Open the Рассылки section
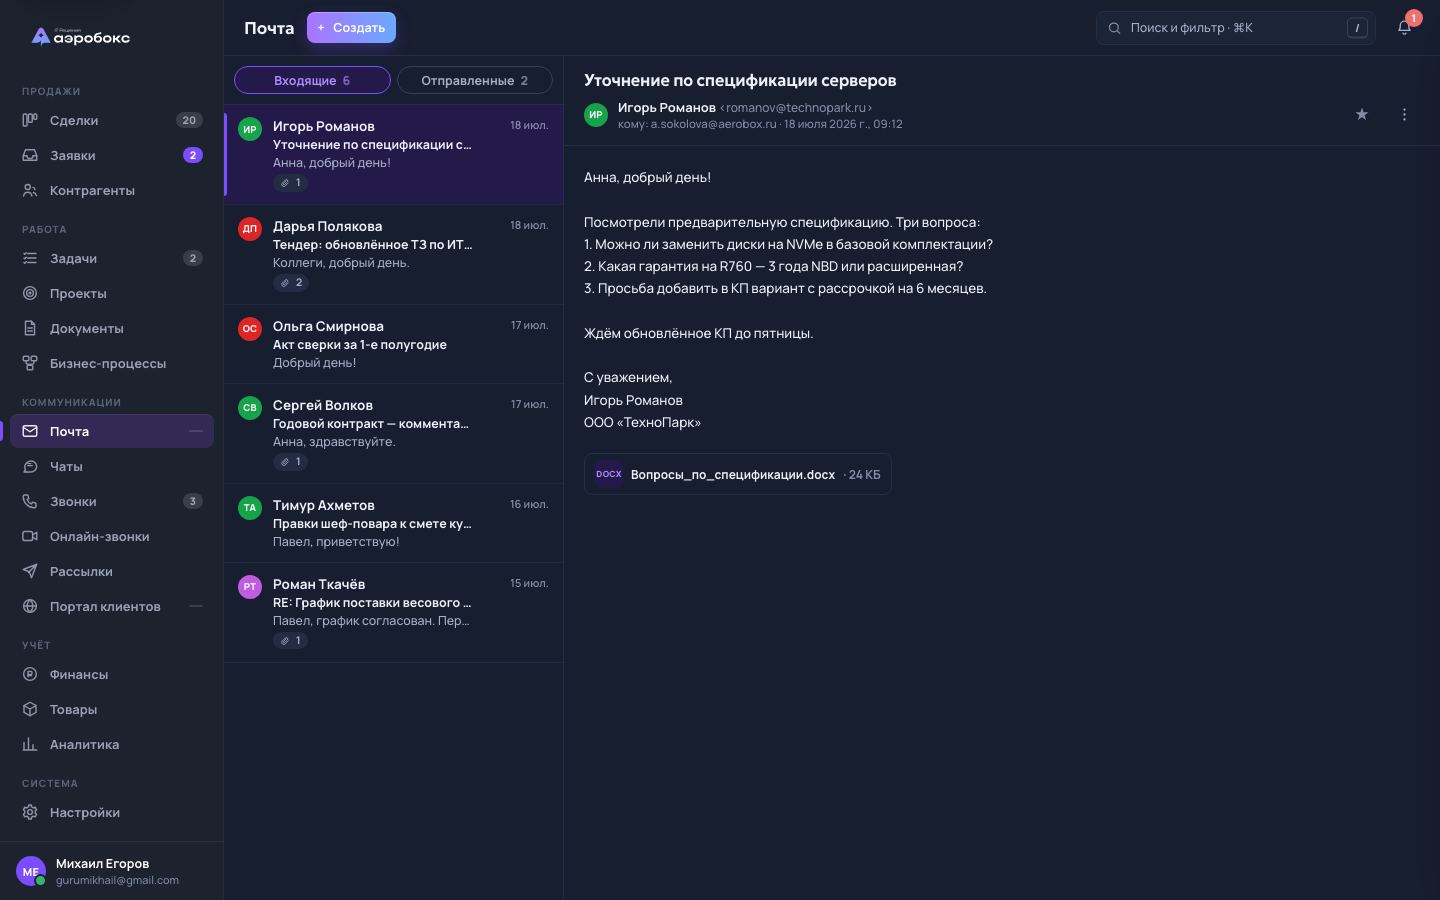1440x900 pixels. pos(112,571)
